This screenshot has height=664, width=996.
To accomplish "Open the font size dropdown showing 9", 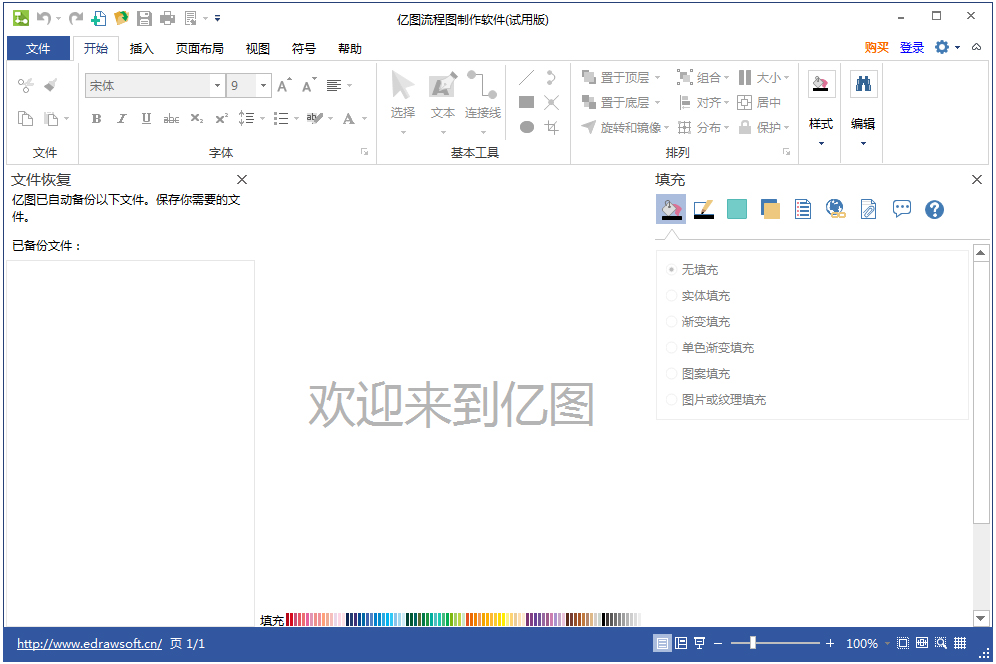I will [x=263, y=85].
